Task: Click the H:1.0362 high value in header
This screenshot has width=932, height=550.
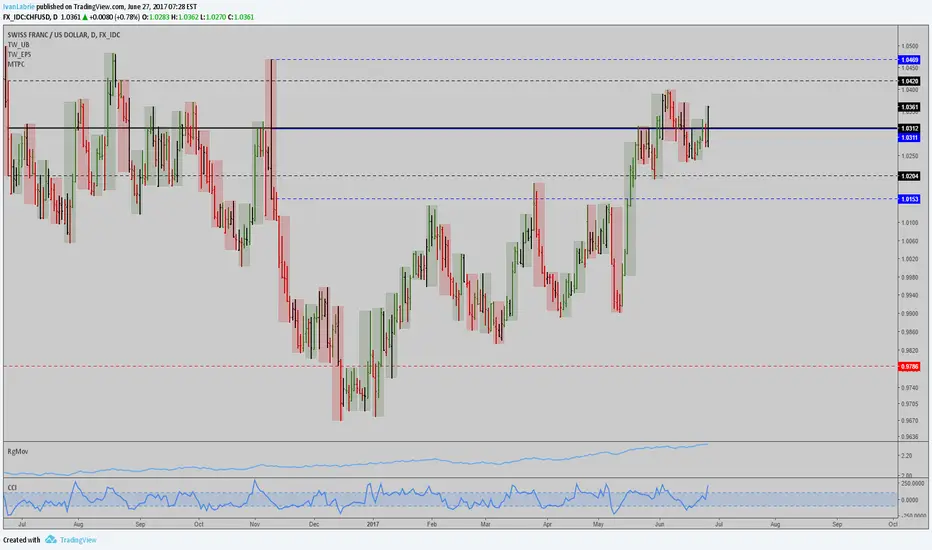Action: tap(184, 17)
